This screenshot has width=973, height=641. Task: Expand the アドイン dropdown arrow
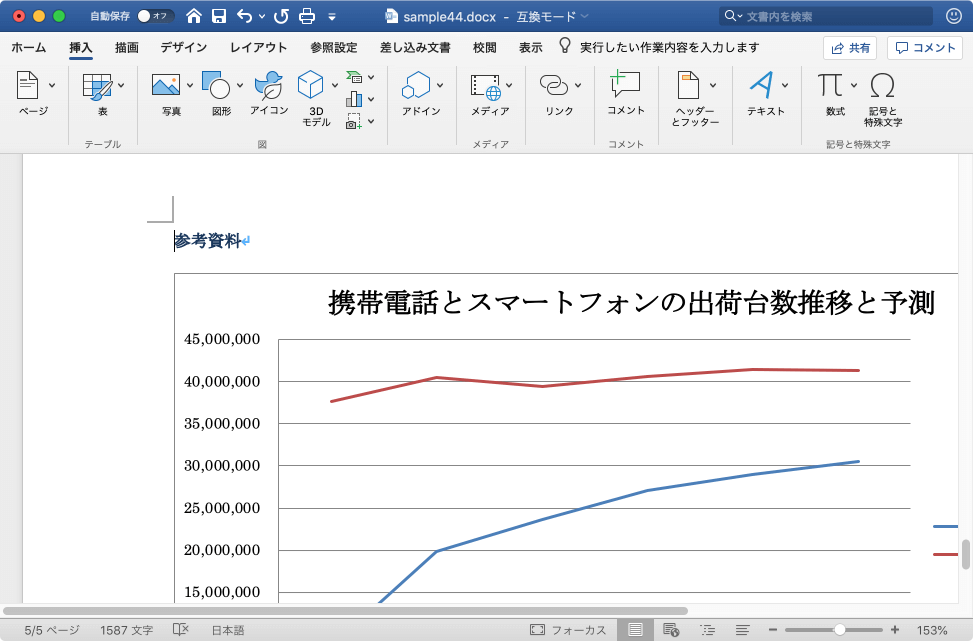pyautogui.click(x=440, y=86)
